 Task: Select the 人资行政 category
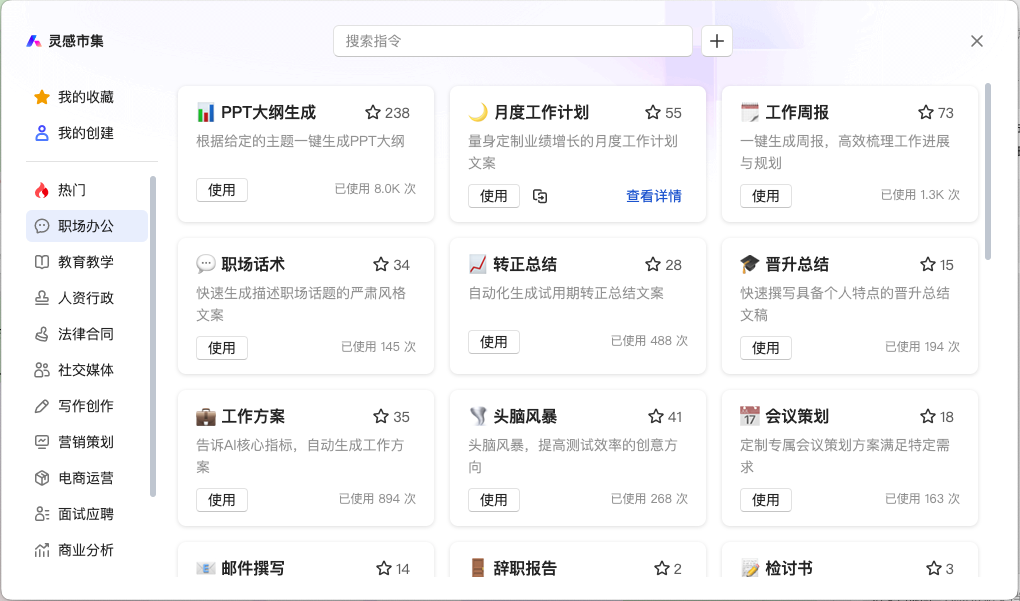coord(87,298)
